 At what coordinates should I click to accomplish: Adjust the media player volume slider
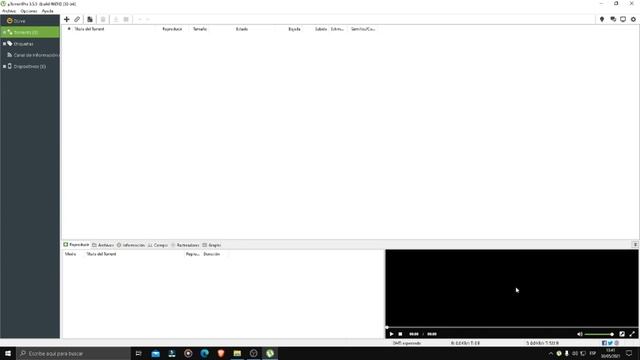pos(599,334)
